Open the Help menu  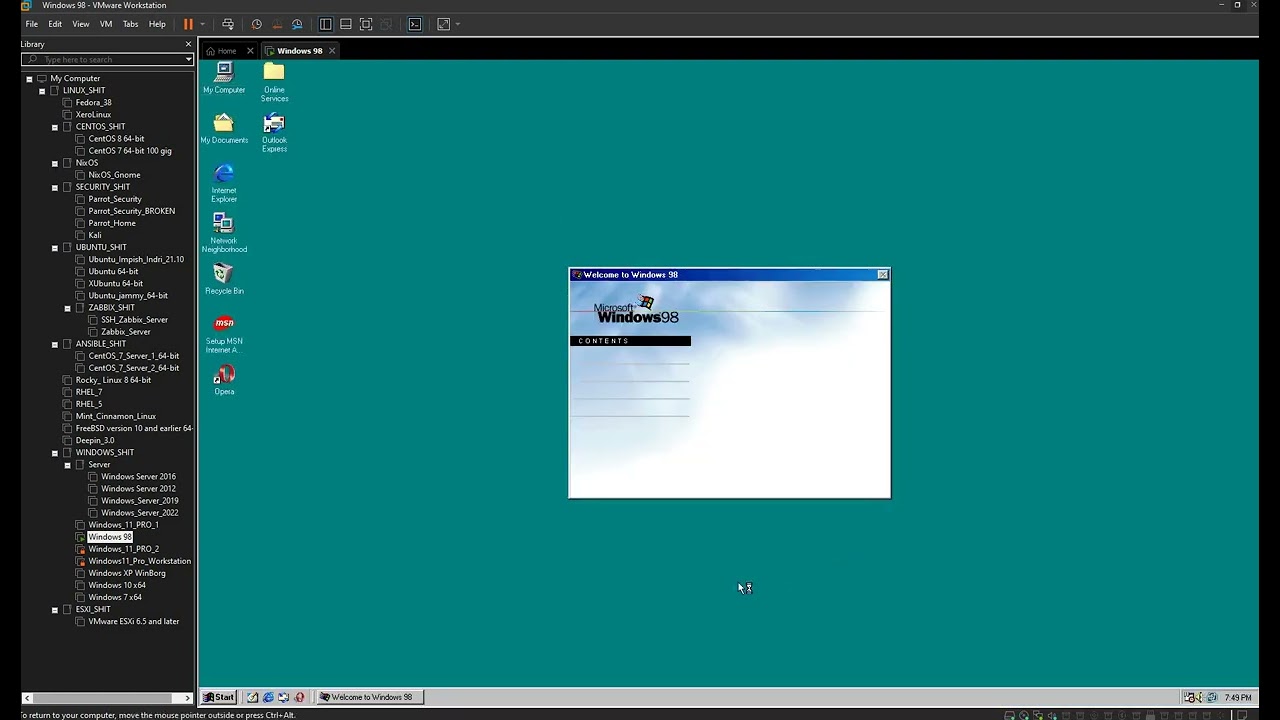point(157,24)
